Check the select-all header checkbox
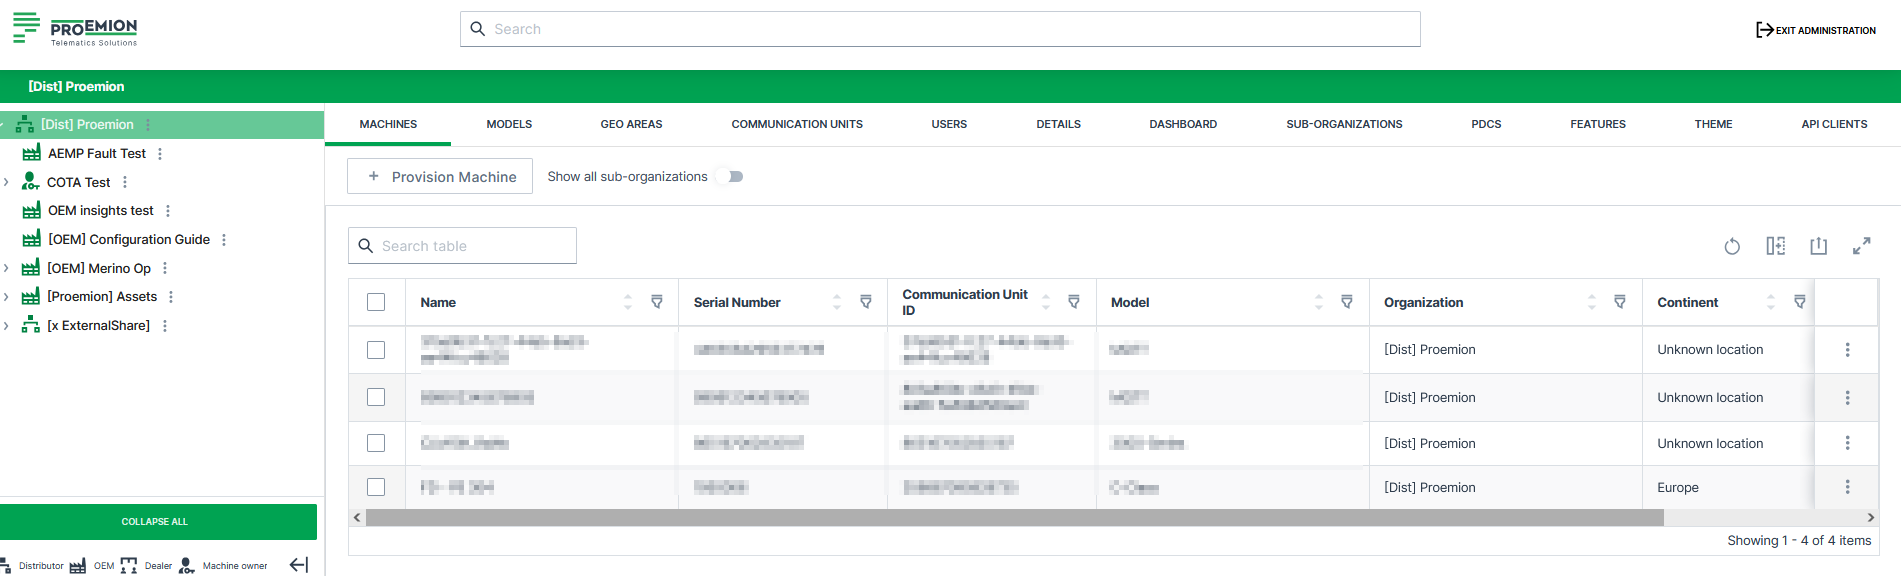This screenshot has height=576, width=1901. point(376,302)
